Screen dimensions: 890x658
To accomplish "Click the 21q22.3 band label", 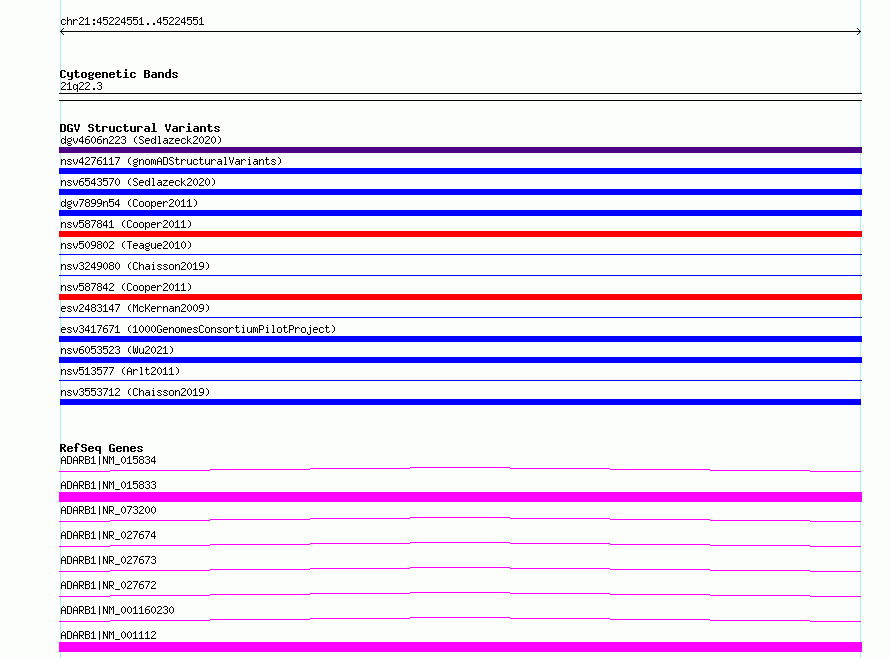I will [81, 86].
